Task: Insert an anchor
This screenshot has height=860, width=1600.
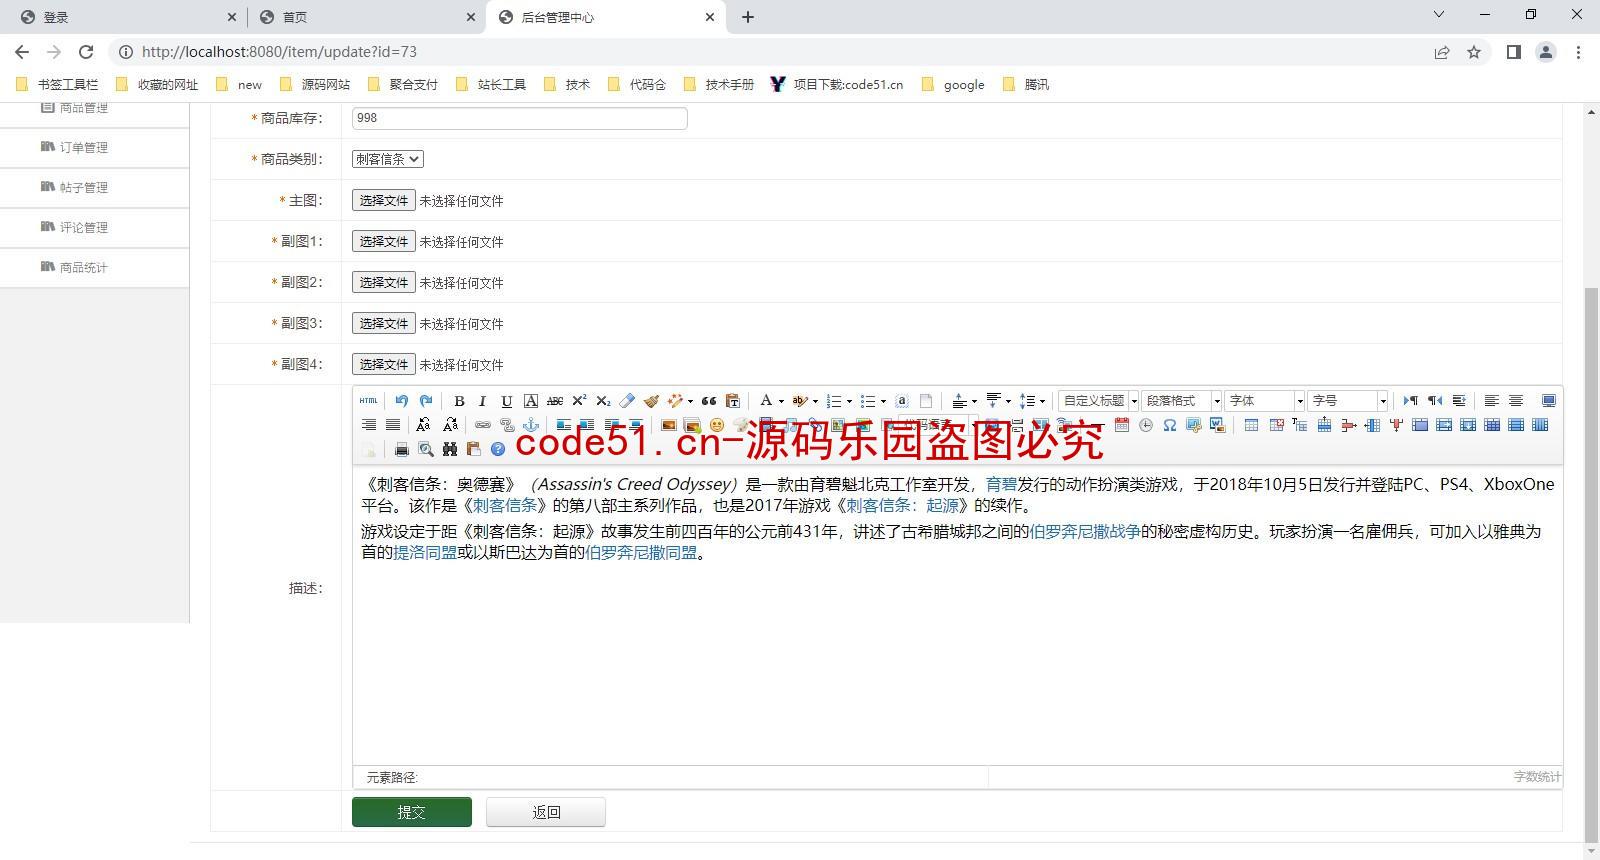Action: pos(531,425)
